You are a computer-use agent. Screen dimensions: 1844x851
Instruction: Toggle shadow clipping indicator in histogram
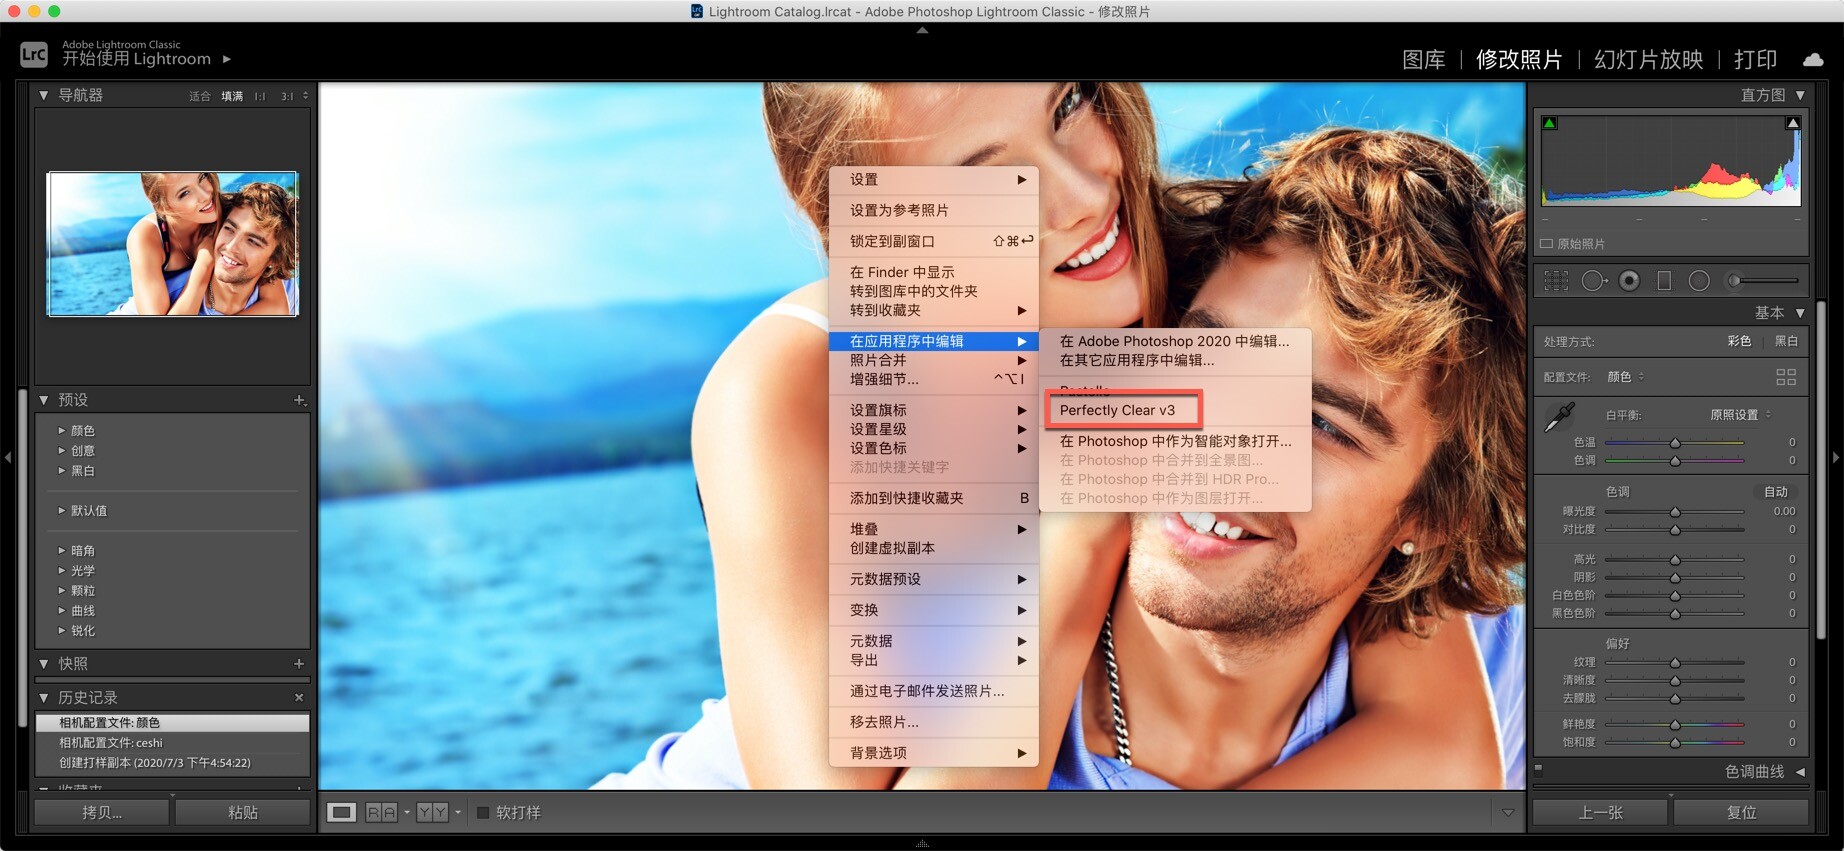pos(1550,123)
